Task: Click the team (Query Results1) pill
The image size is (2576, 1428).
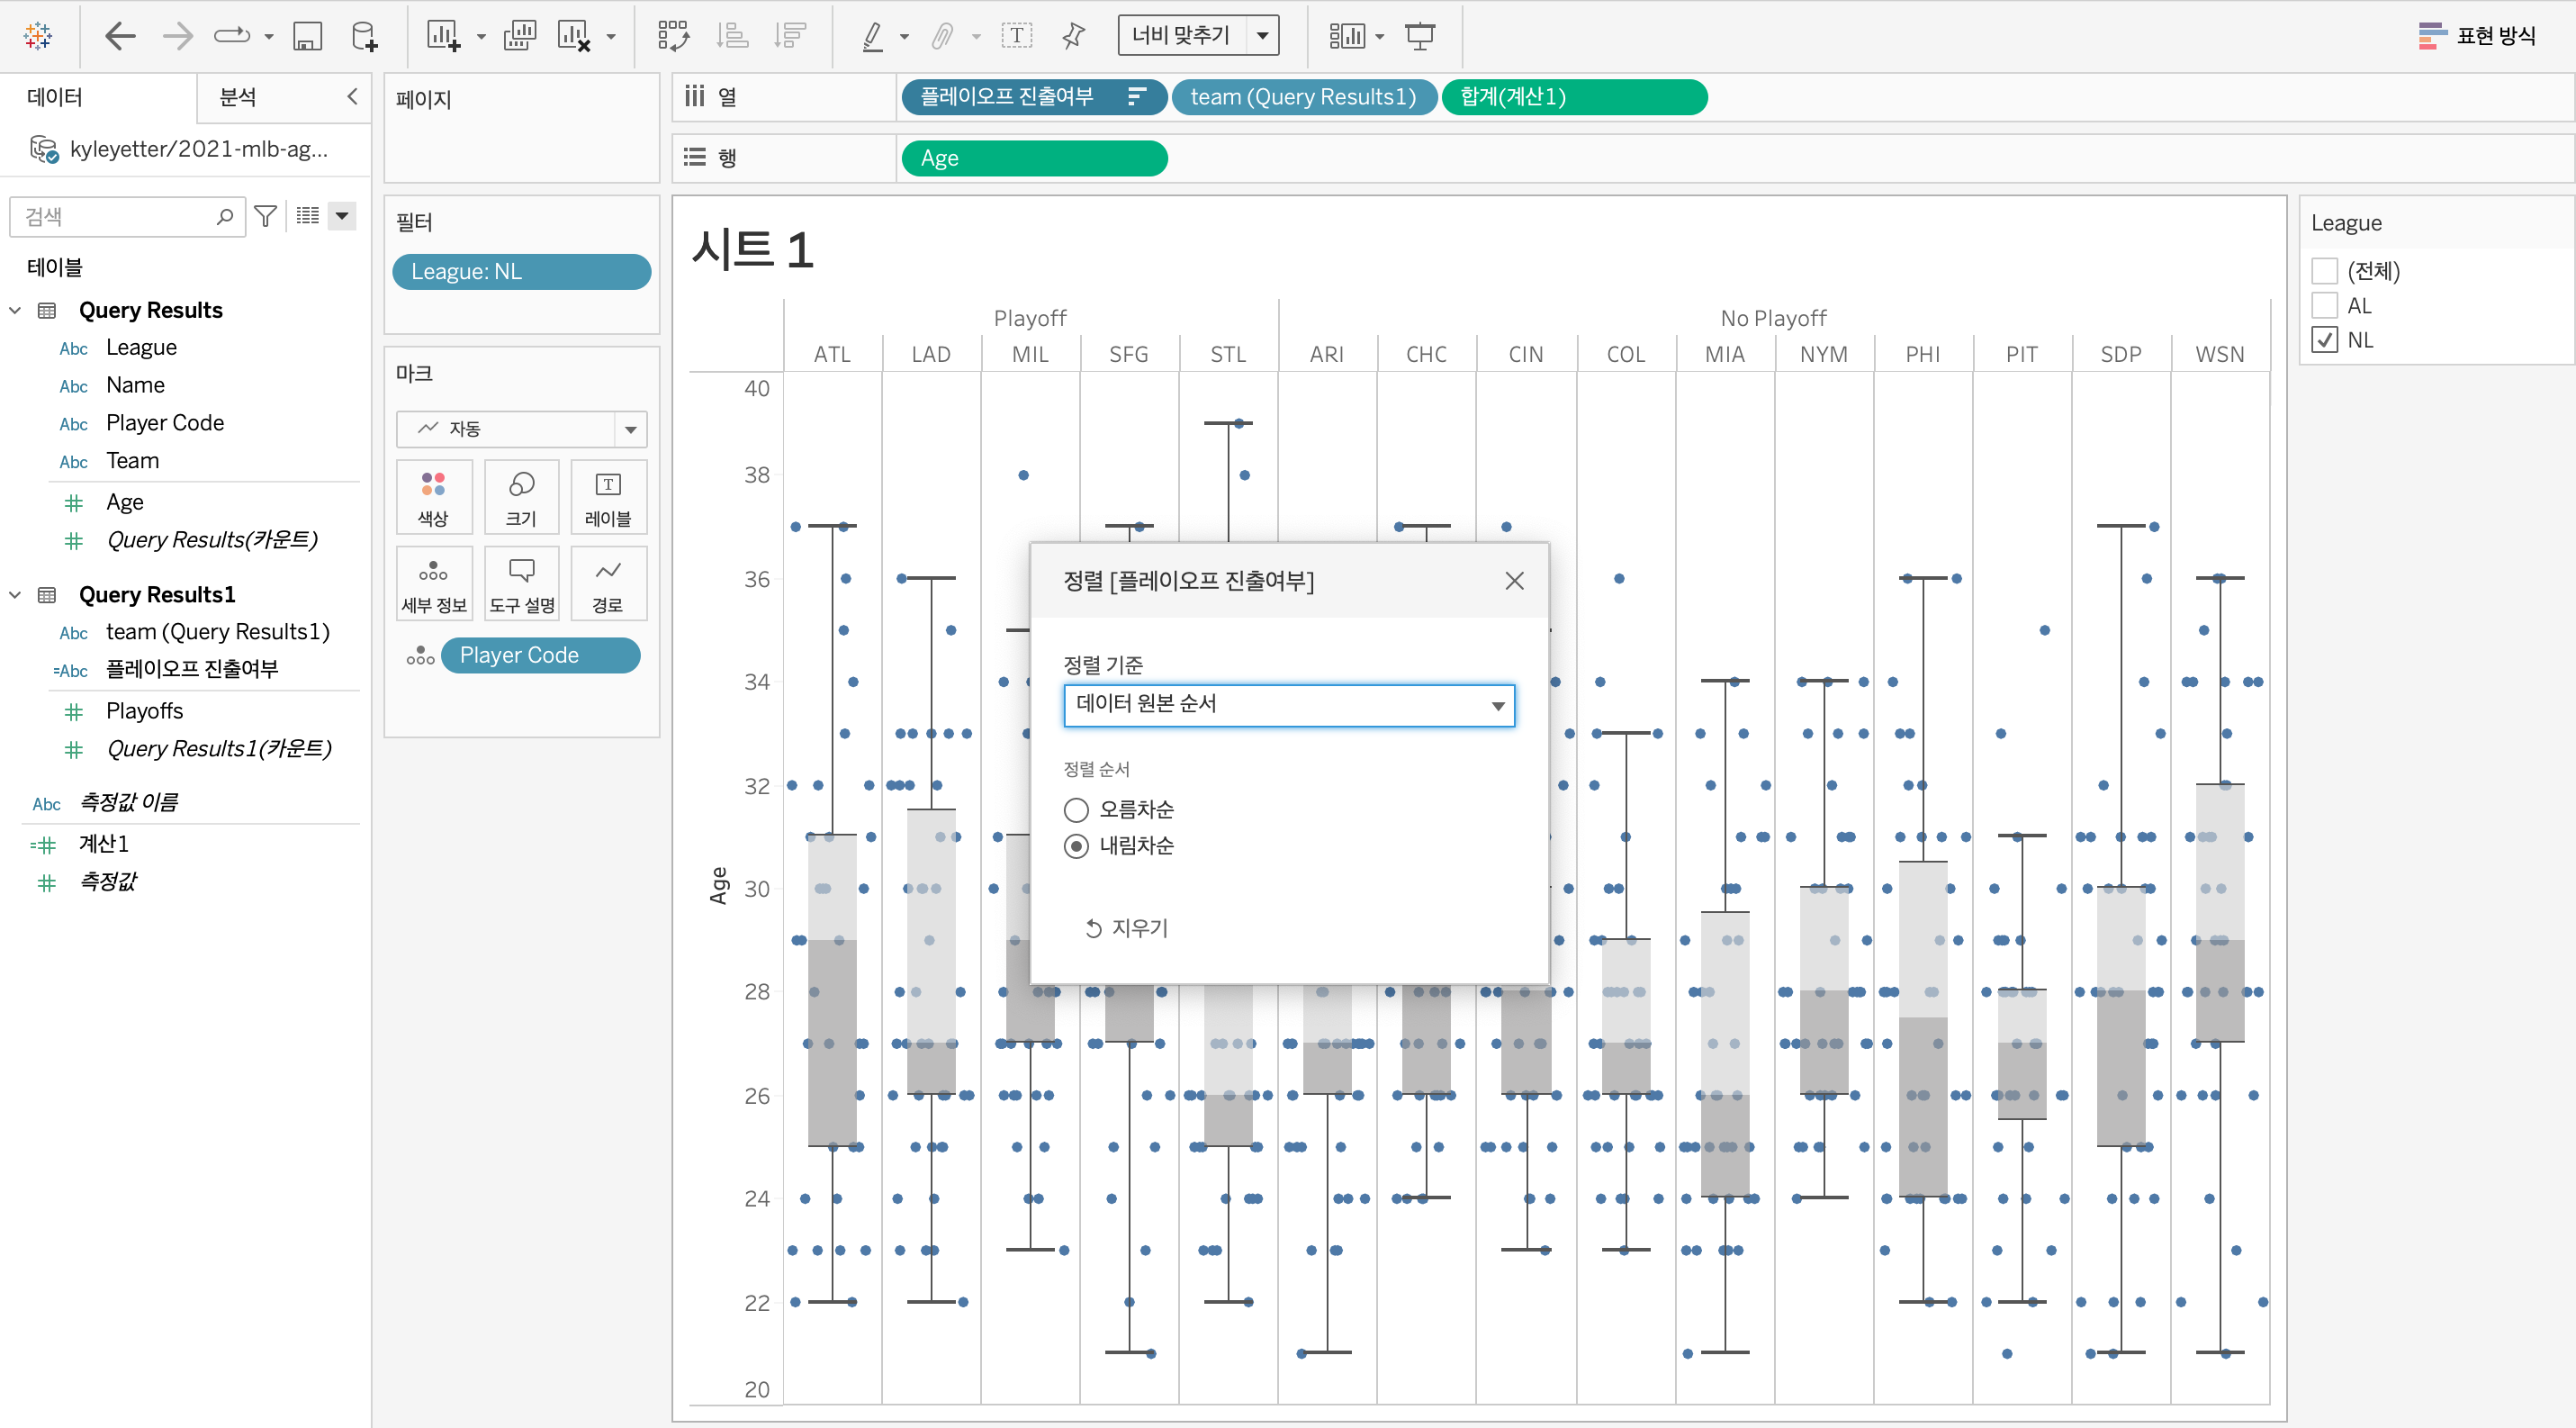Action: point(1303,97)
